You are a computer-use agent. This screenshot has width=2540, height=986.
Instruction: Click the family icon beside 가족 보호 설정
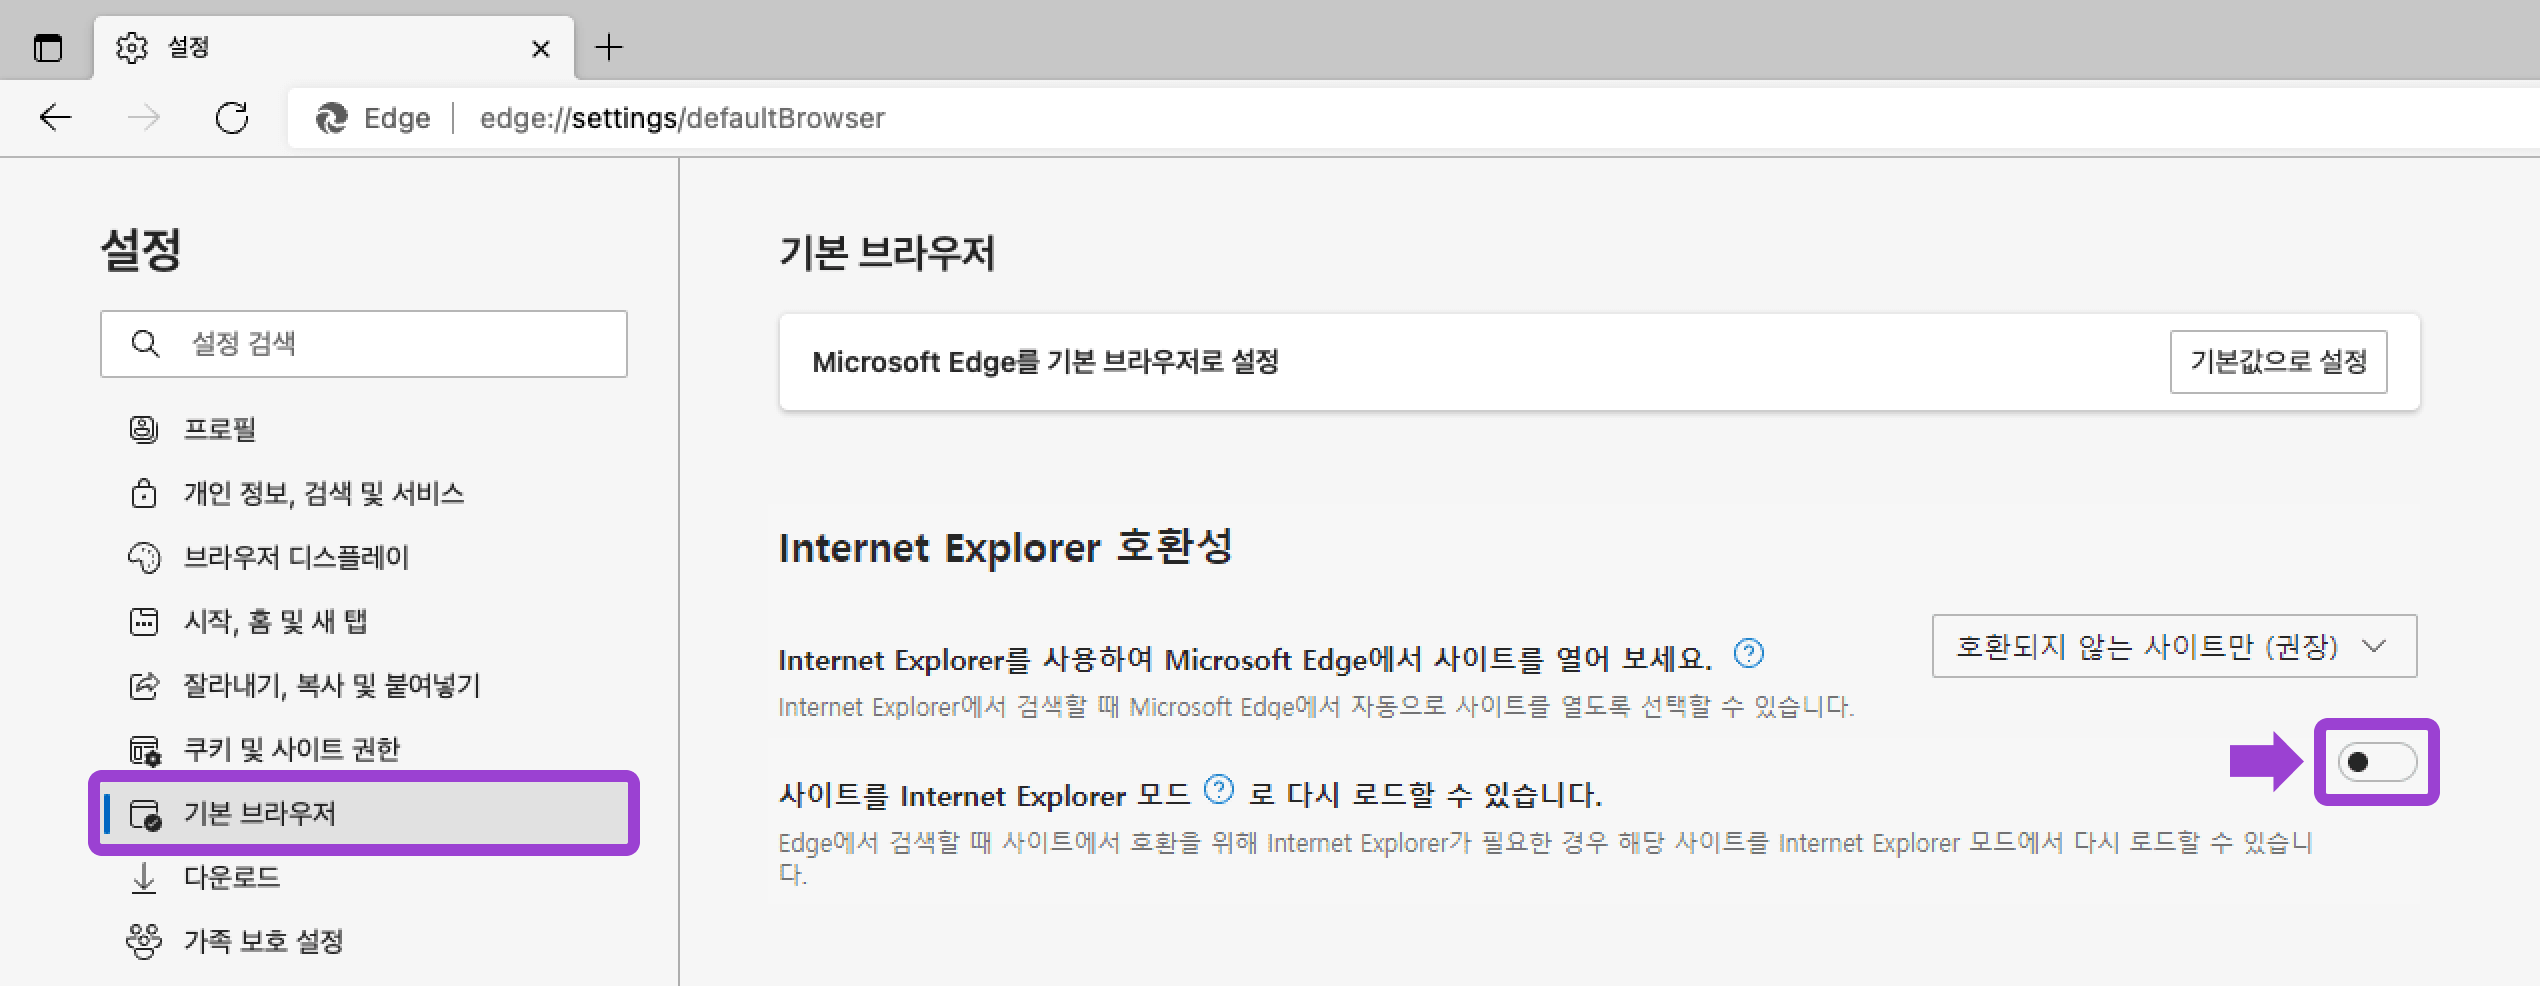[144, 941]
